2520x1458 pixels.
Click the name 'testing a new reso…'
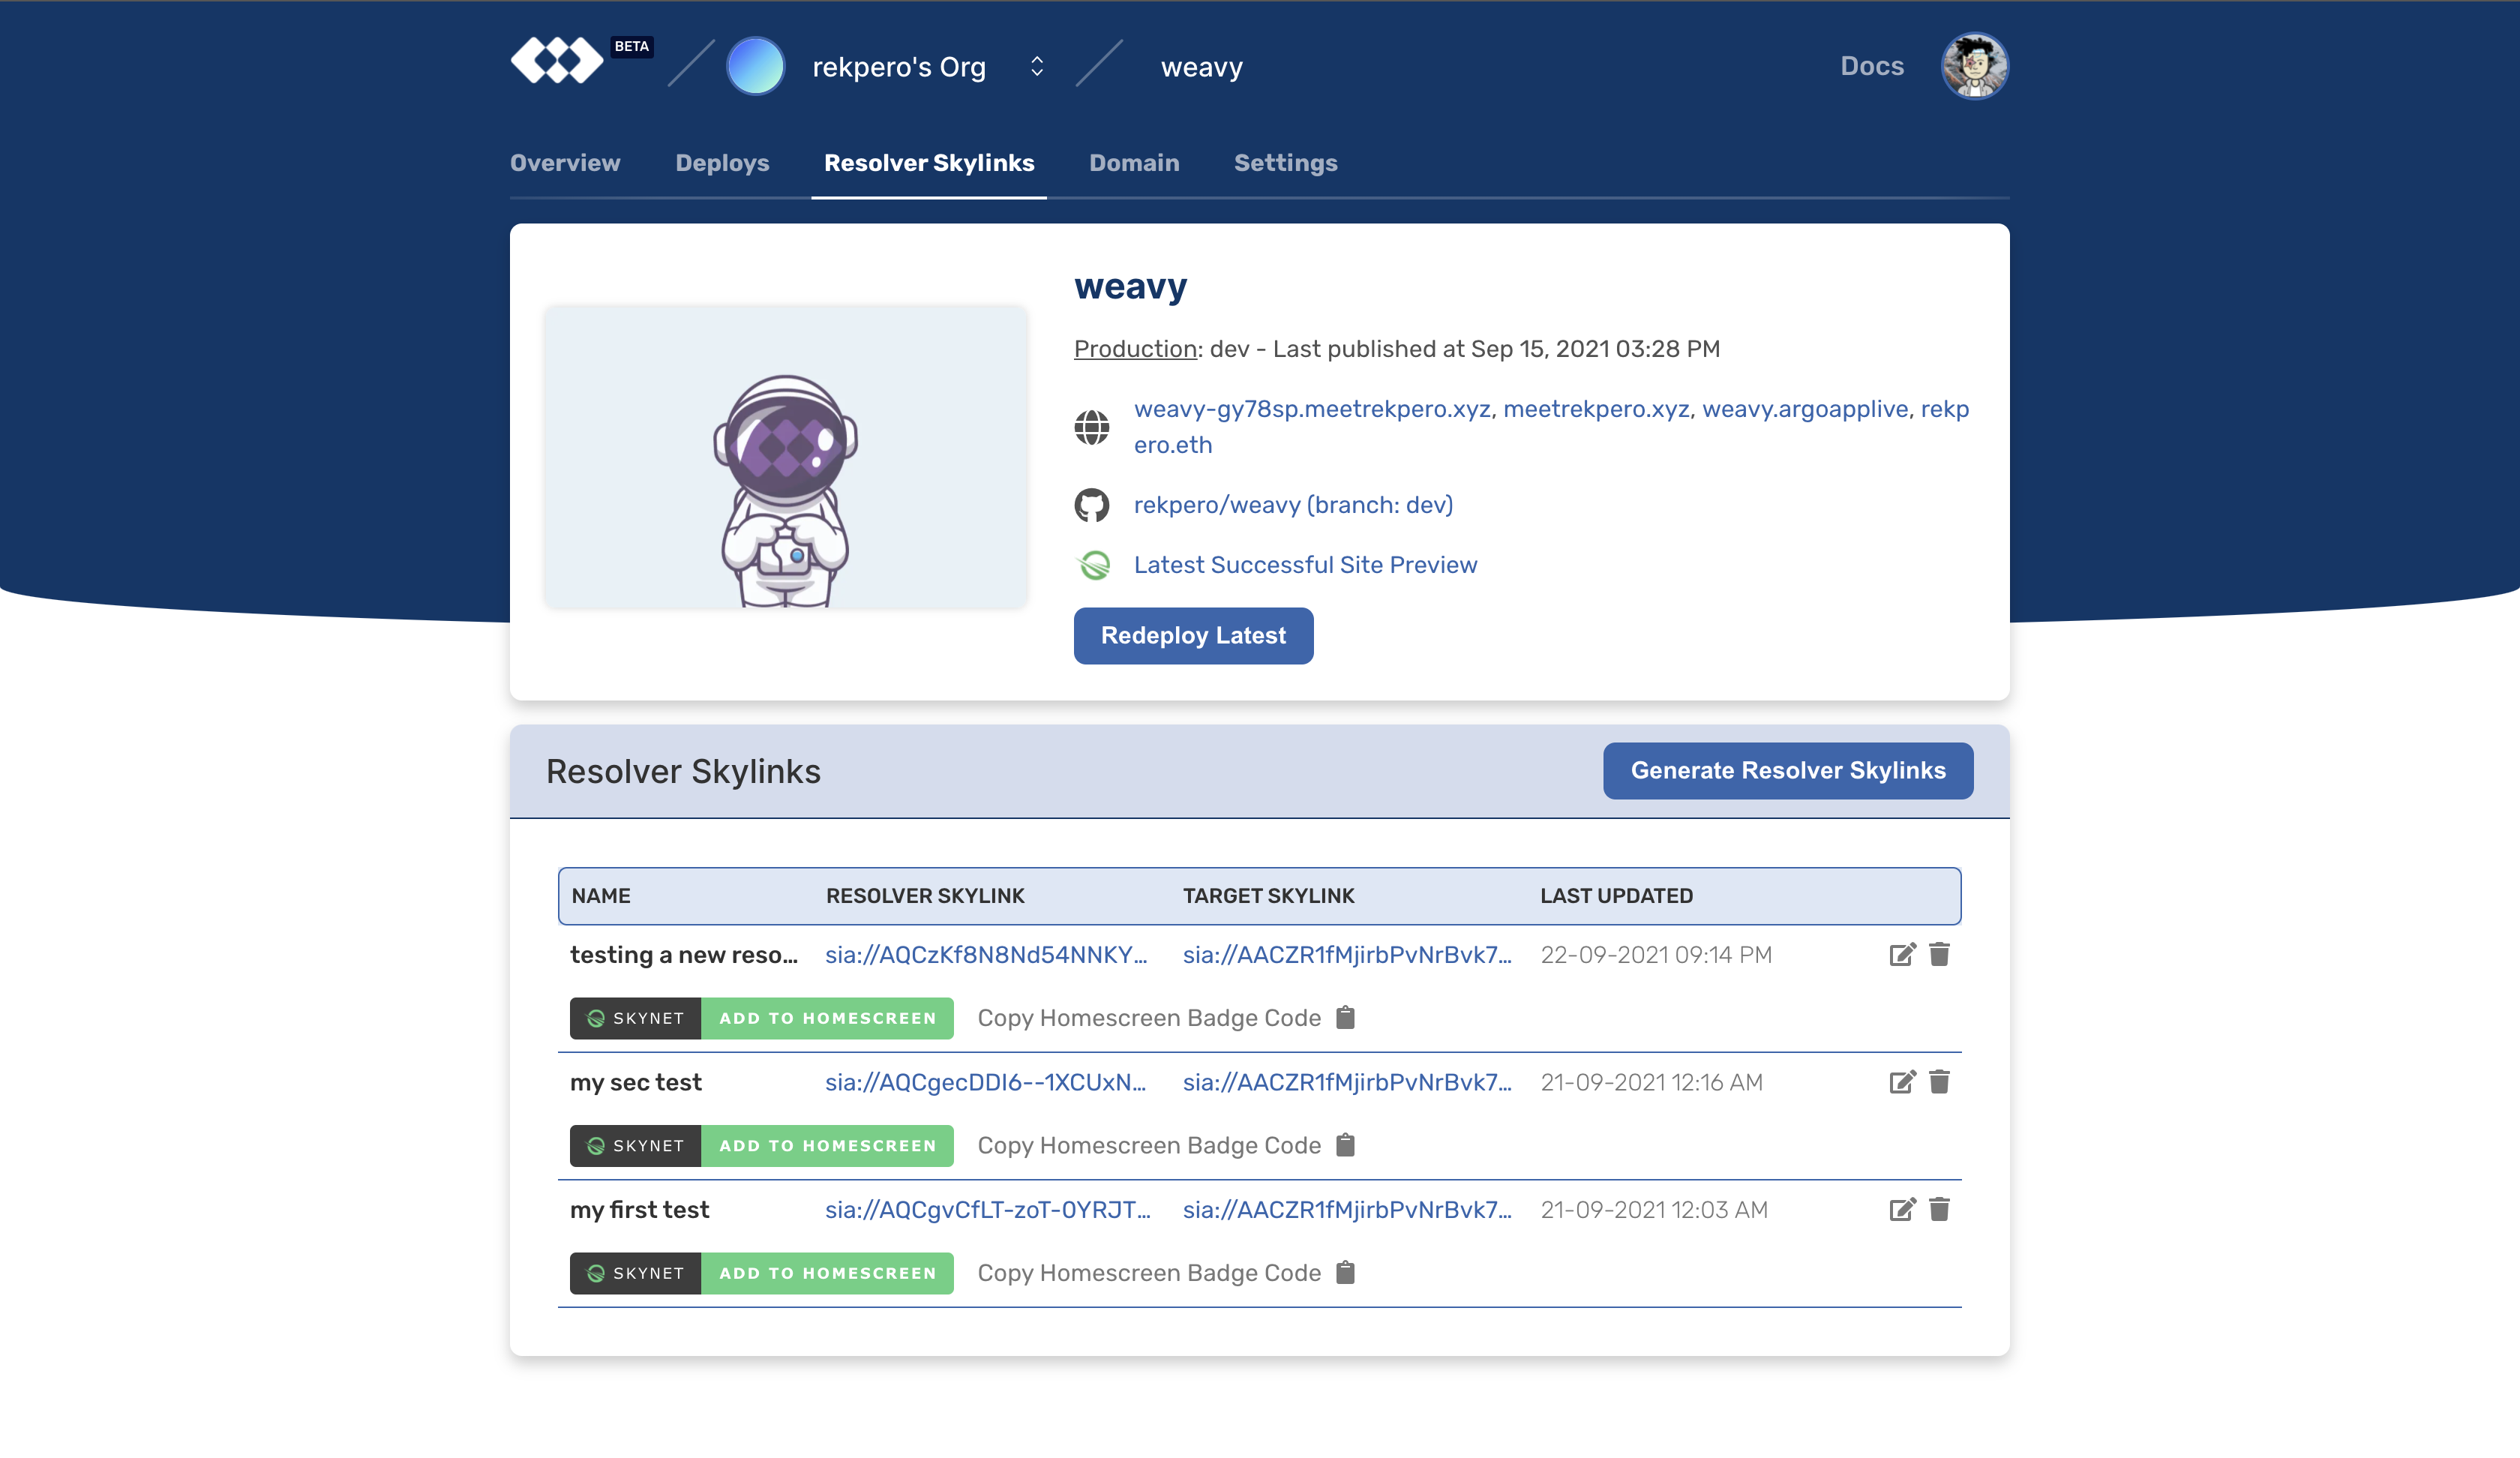[684, 955]
